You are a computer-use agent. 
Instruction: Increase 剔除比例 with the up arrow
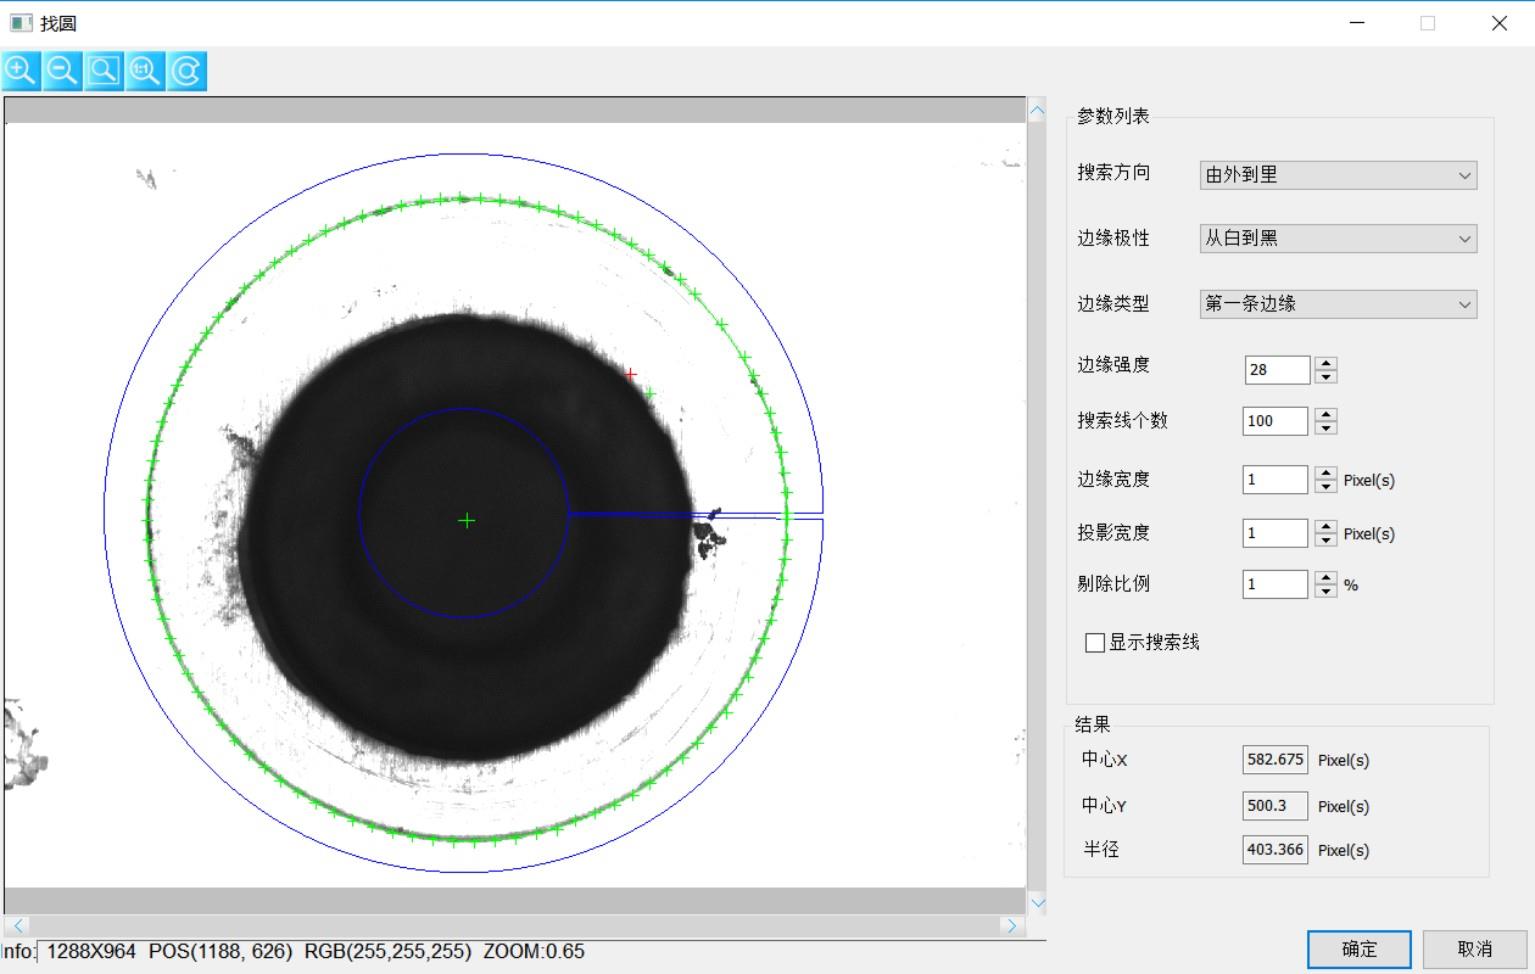(1326, 577)
